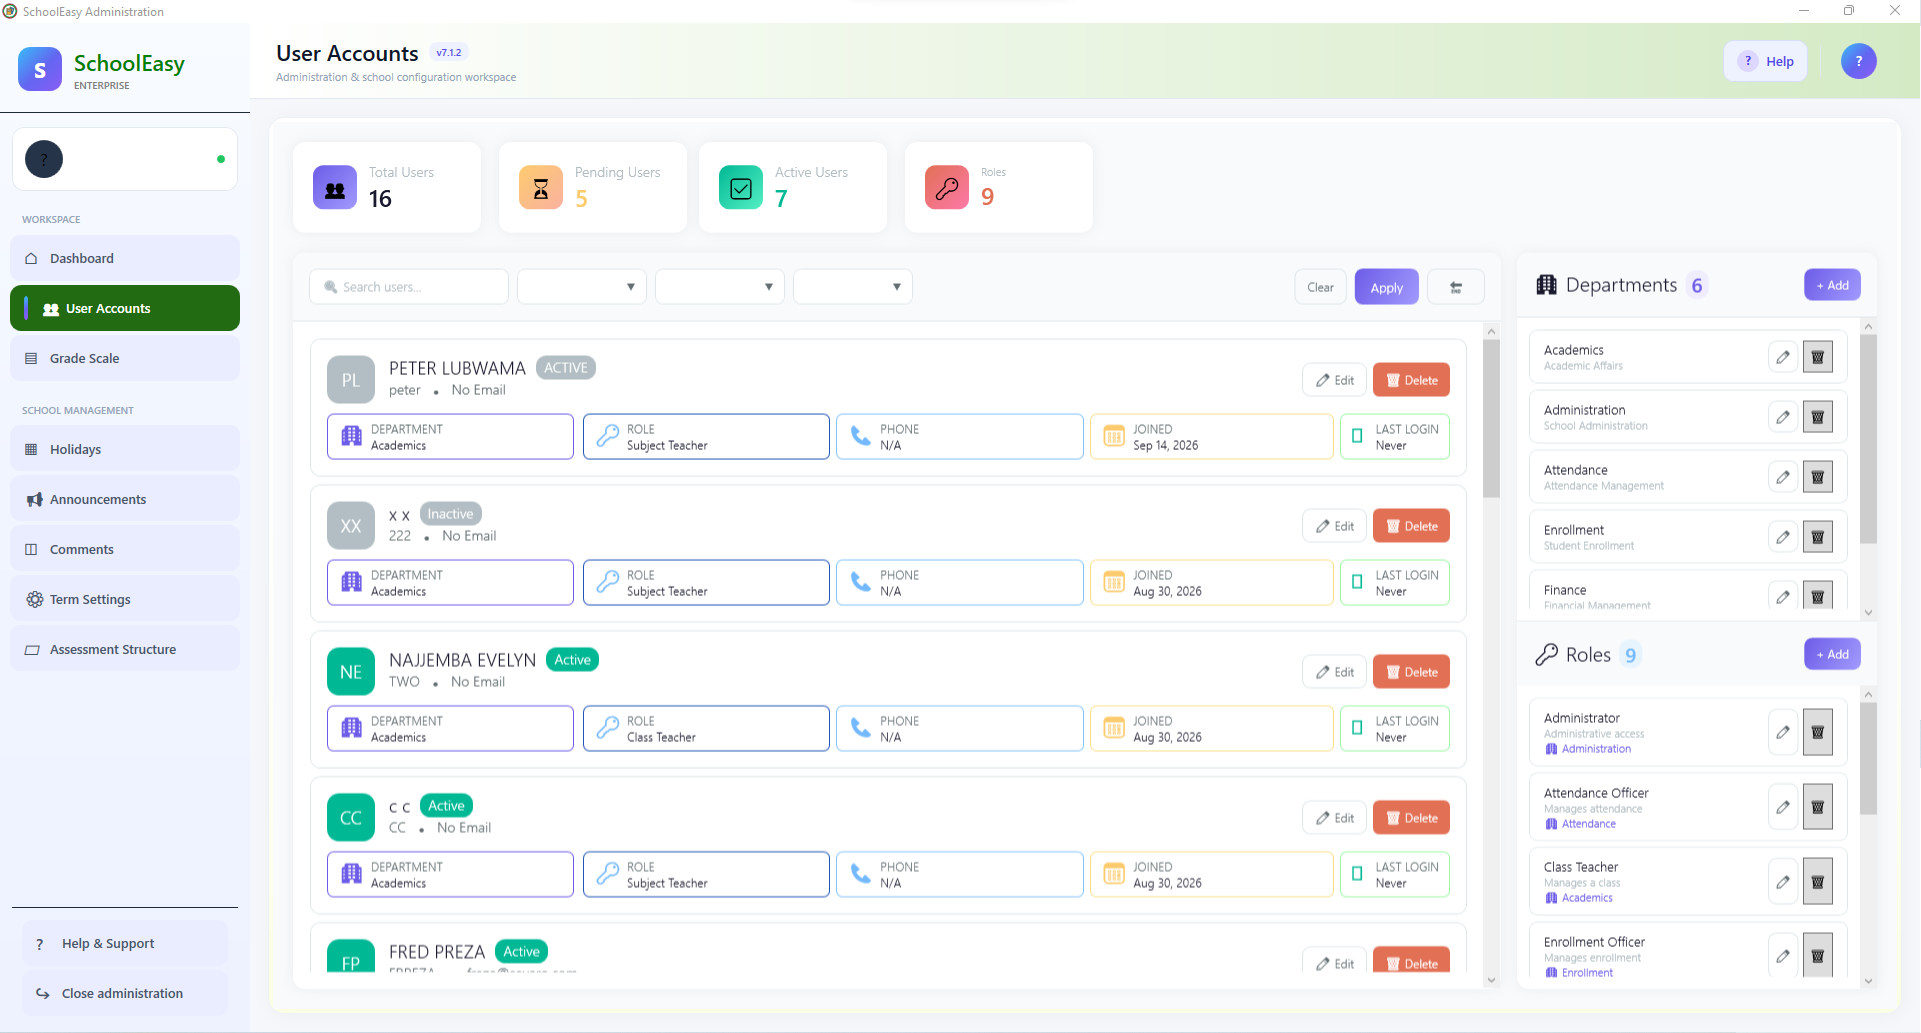Click the Total Users card icon
This screenshot has height=1033, width=1921.
tap(335, 188)
